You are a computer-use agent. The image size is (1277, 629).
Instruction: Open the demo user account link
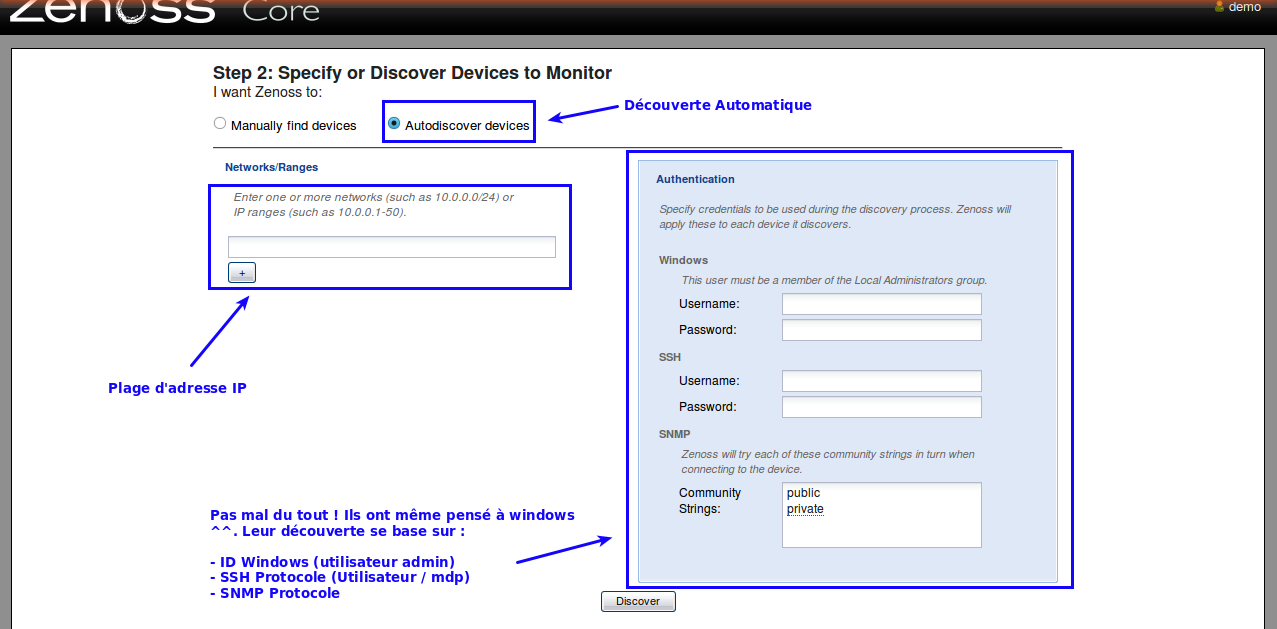(1244, 7)
